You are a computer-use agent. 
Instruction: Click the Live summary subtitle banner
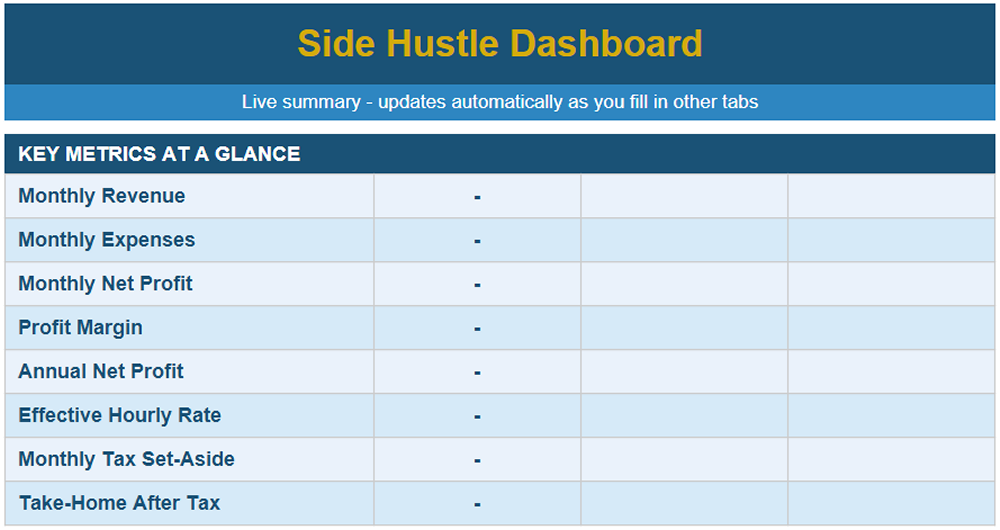pyautogui.click(x=500, y=102)
